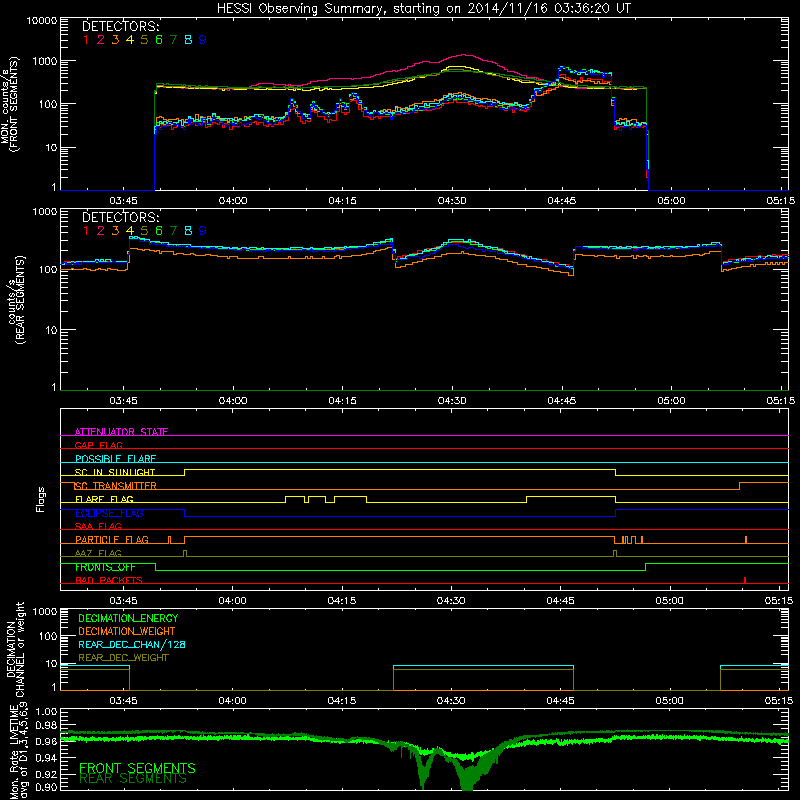The width and height of the screenshot is (800, 800).
Task: Click blue detector 9 in rear segments legend
Action: pyautogui.click(x=203, y=231)
